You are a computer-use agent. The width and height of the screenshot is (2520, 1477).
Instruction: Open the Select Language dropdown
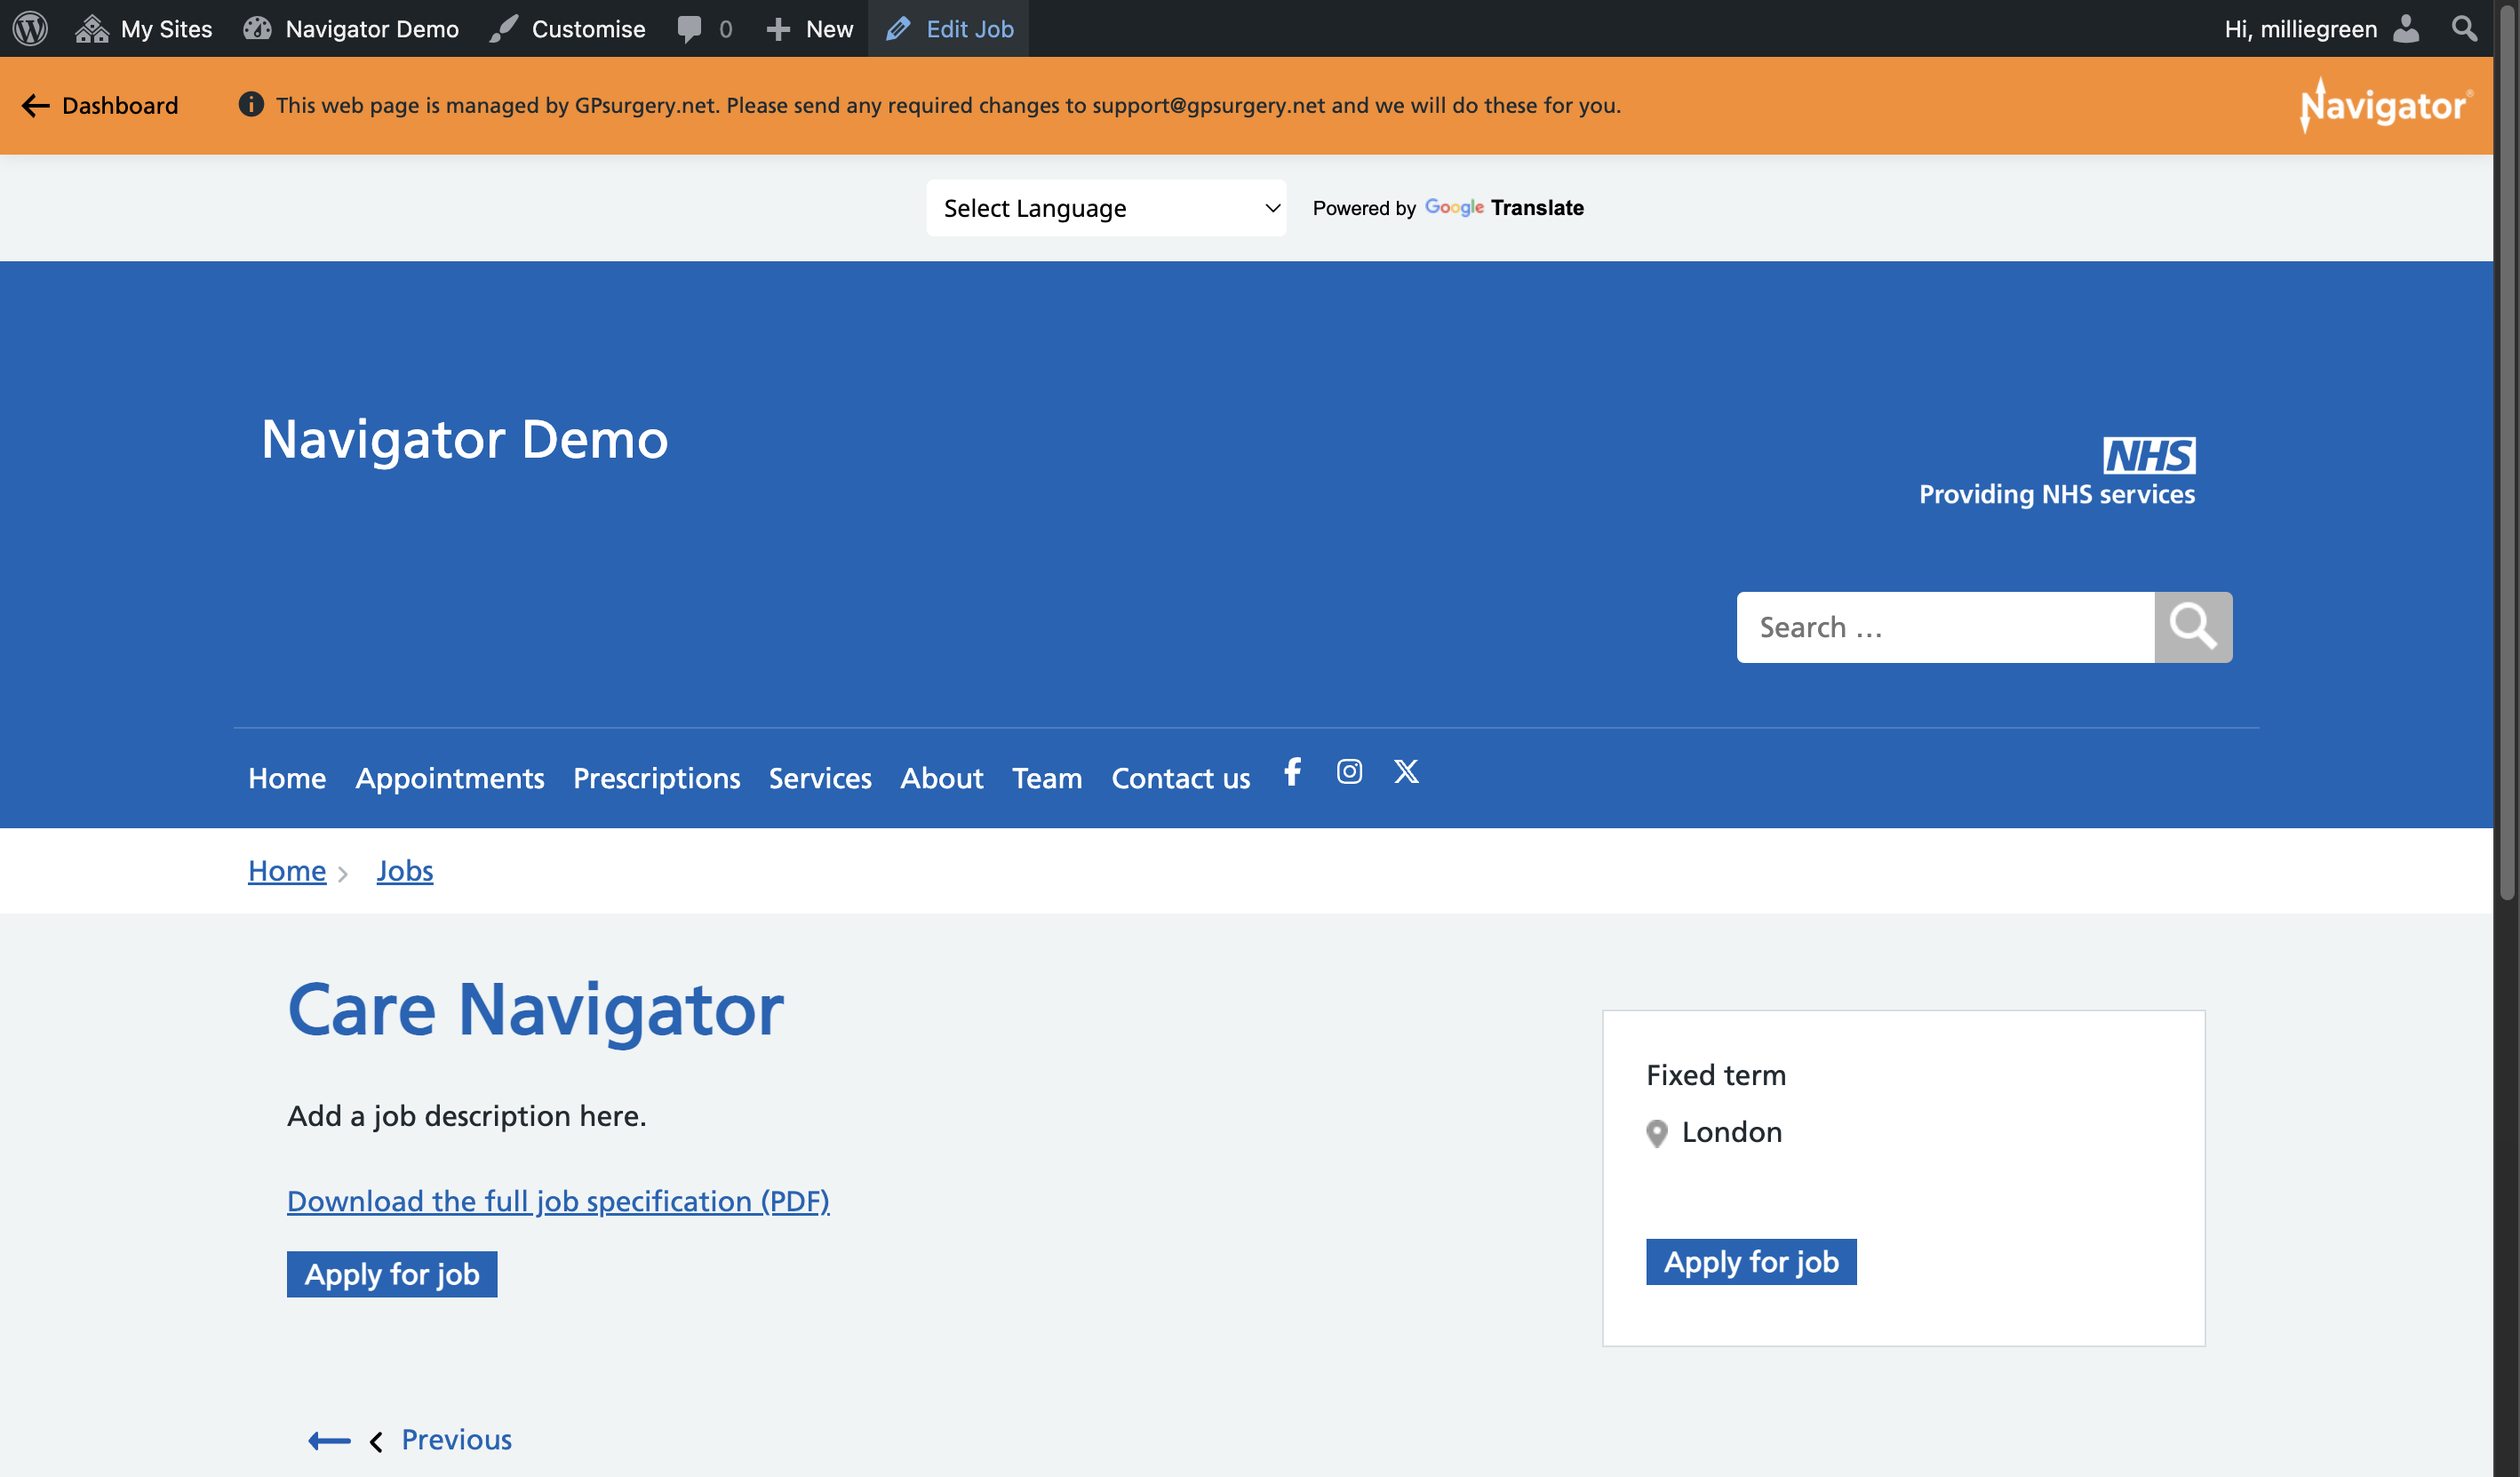point(1106,208)
